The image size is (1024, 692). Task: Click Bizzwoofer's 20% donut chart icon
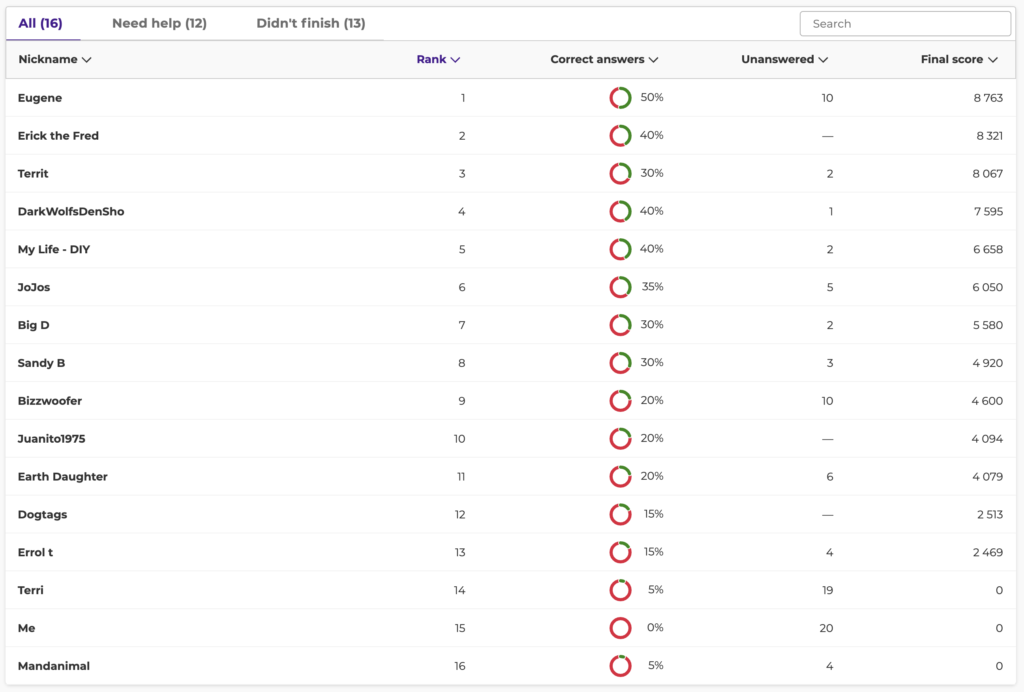coord(620,401)
